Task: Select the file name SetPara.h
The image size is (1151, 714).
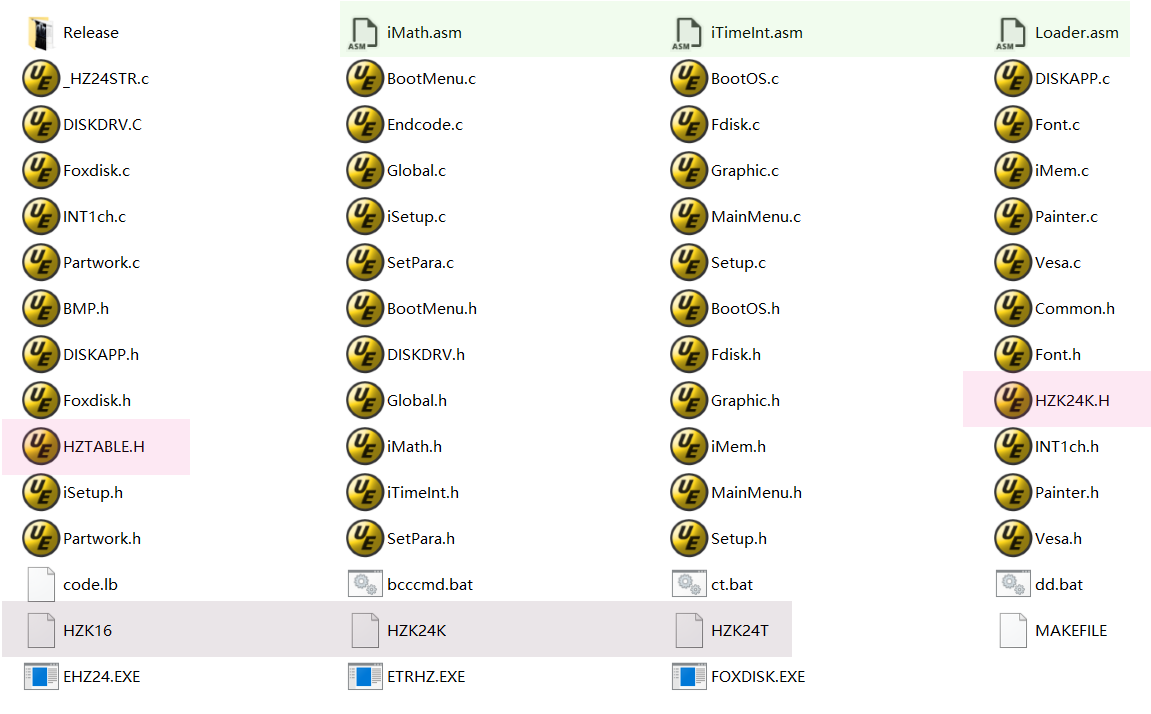Action: (421, 539)
